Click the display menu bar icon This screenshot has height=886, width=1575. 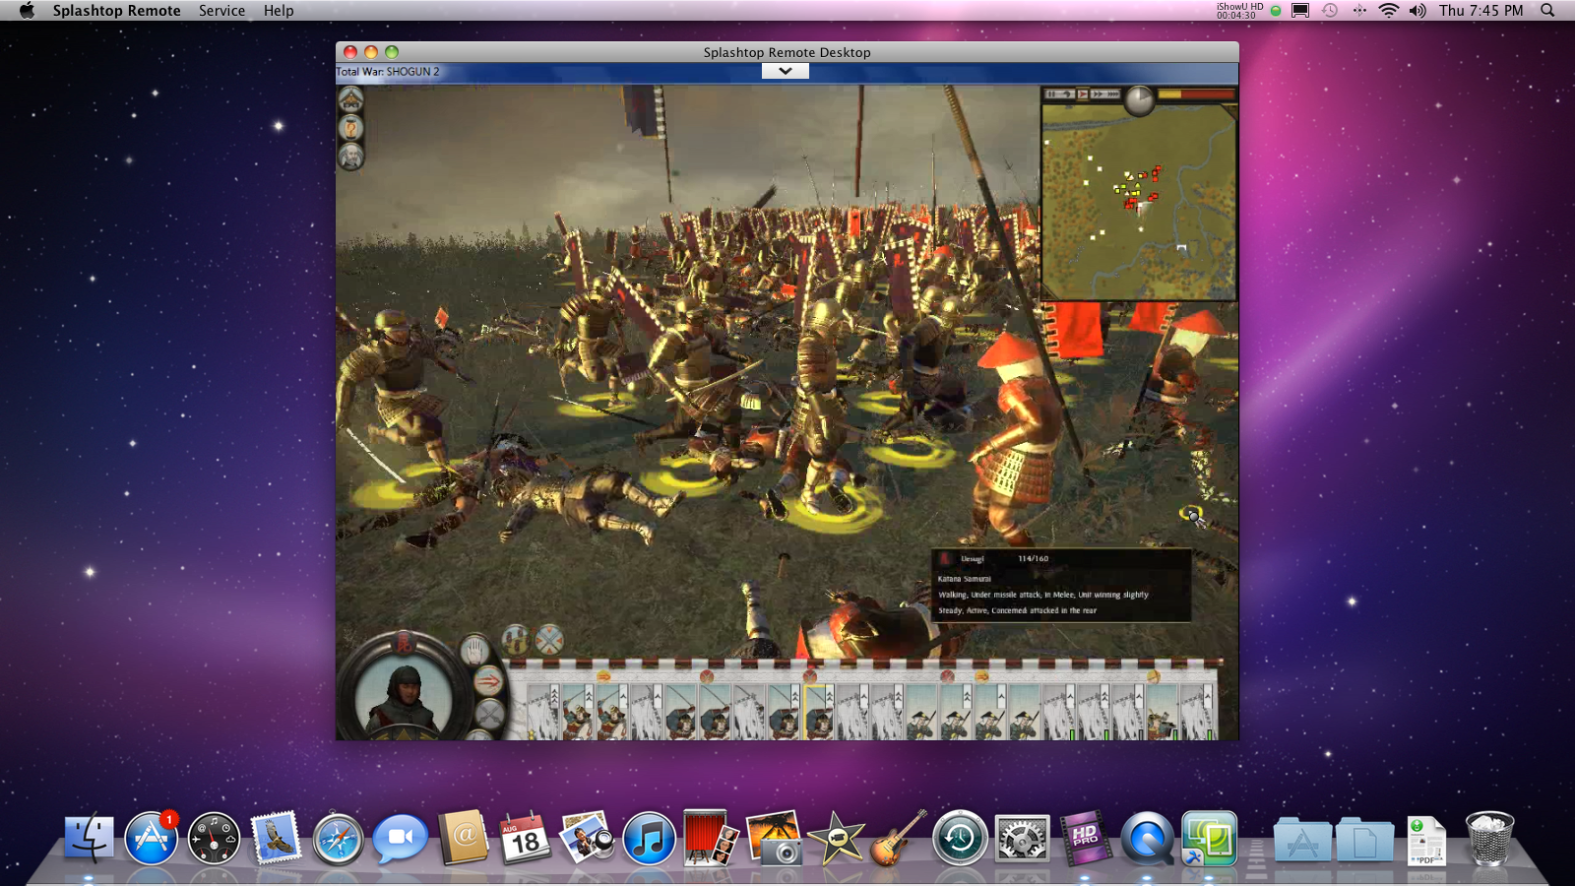(x=1301, y=10)
